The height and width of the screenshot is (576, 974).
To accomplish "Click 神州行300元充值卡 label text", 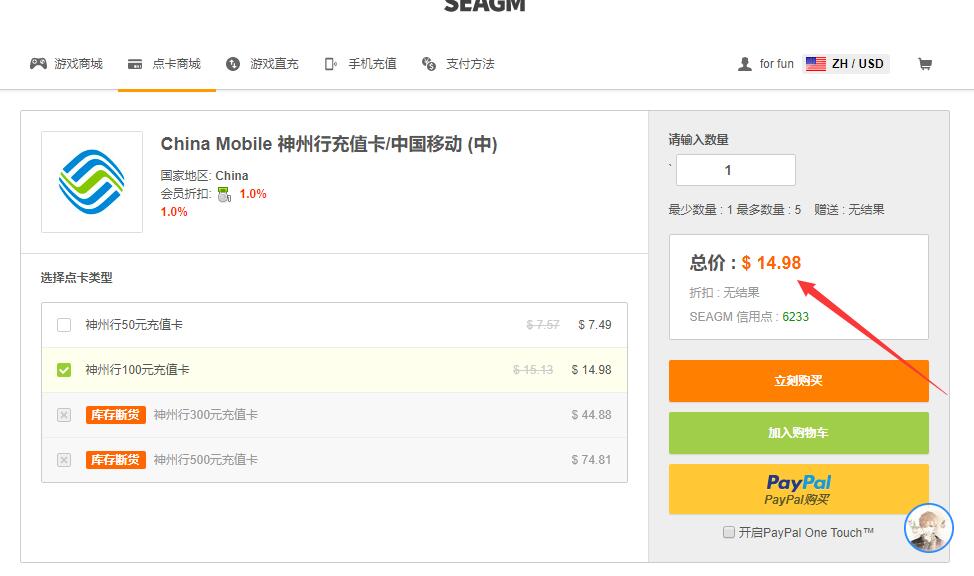I will pos(205,414).
